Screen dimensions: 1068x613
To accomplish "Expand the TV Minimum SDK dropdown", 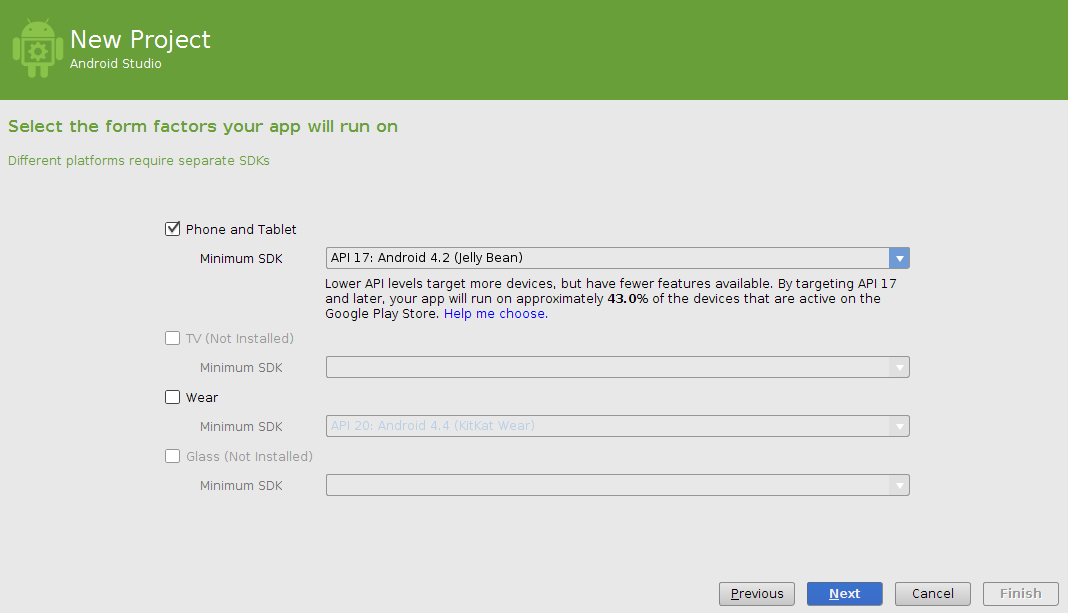I will tap(617, 367).
